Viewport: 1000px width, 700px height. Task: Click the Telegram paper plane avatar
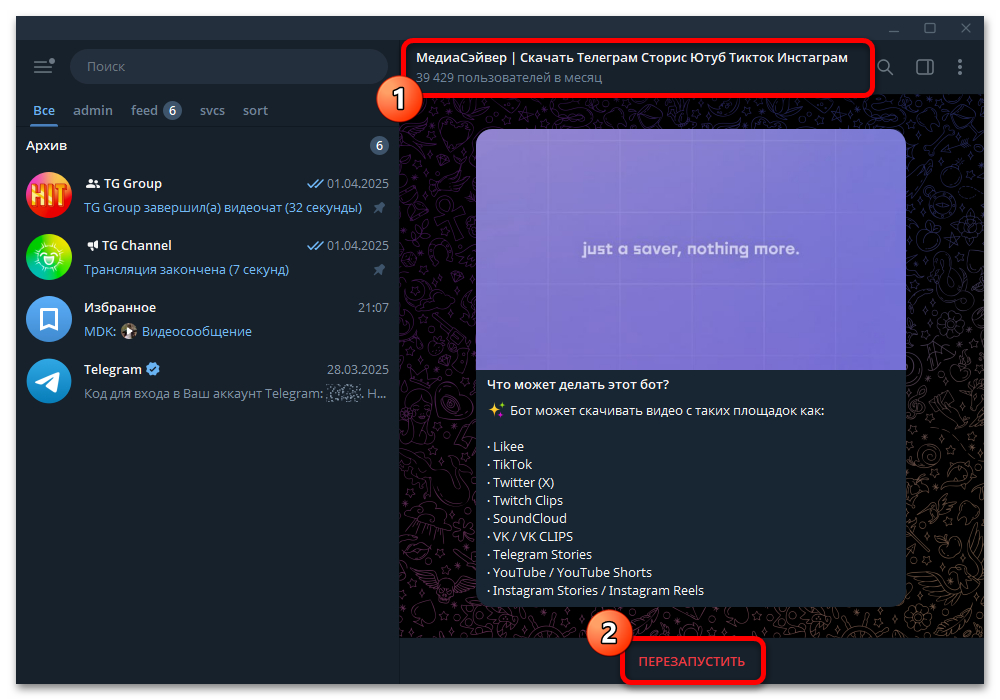[x=49, y=381]
